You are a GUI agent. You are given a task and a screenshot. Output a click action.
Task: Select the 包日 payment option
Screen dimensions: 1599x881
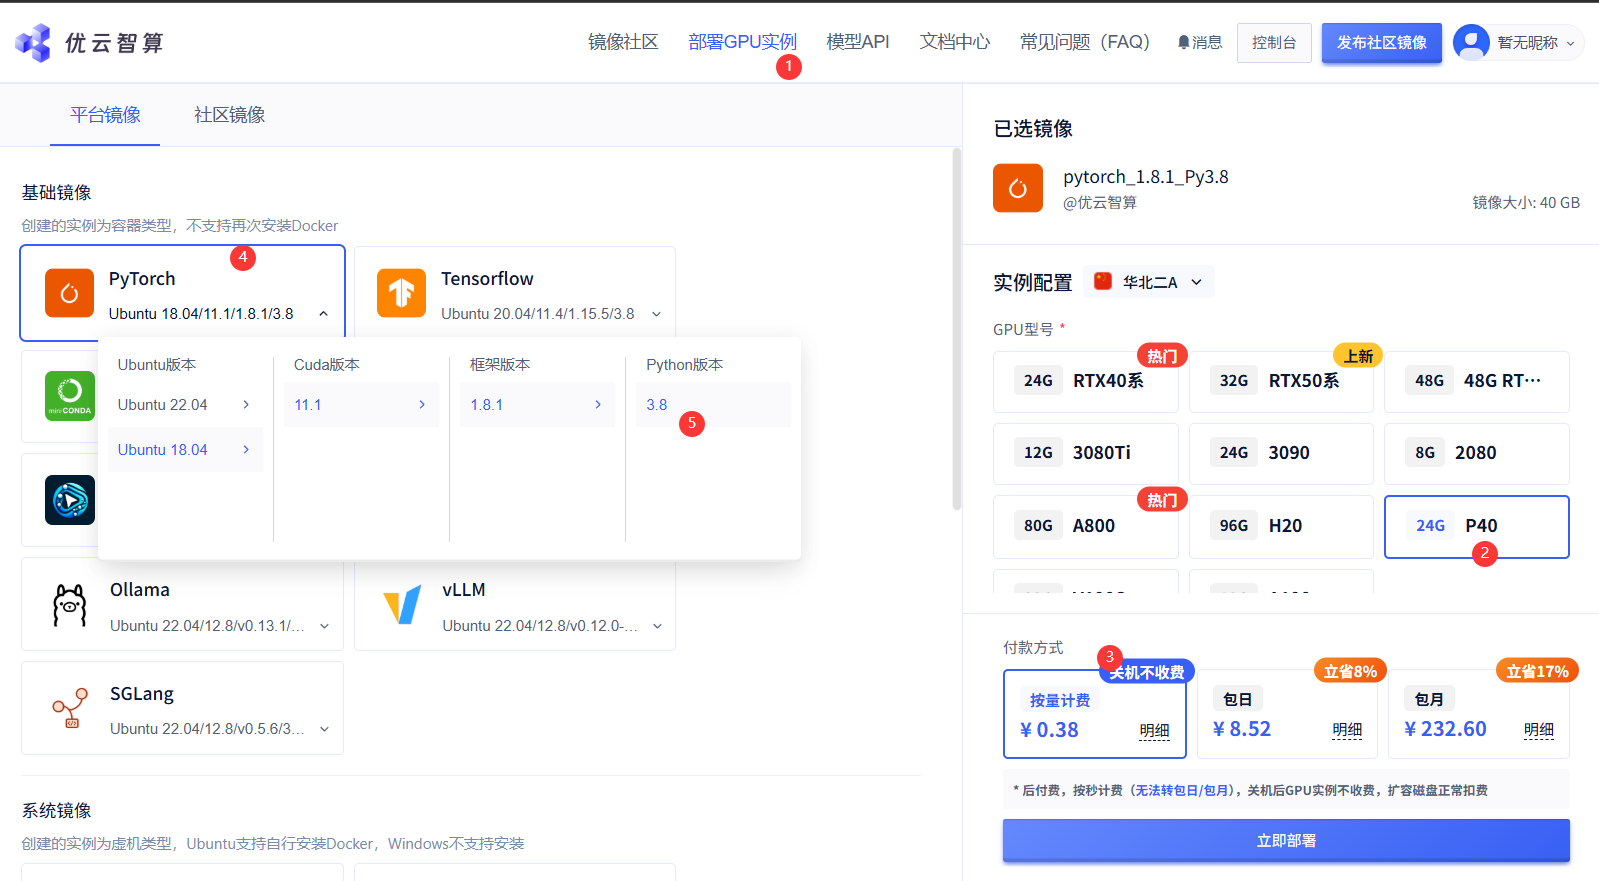coord(1287,714)
